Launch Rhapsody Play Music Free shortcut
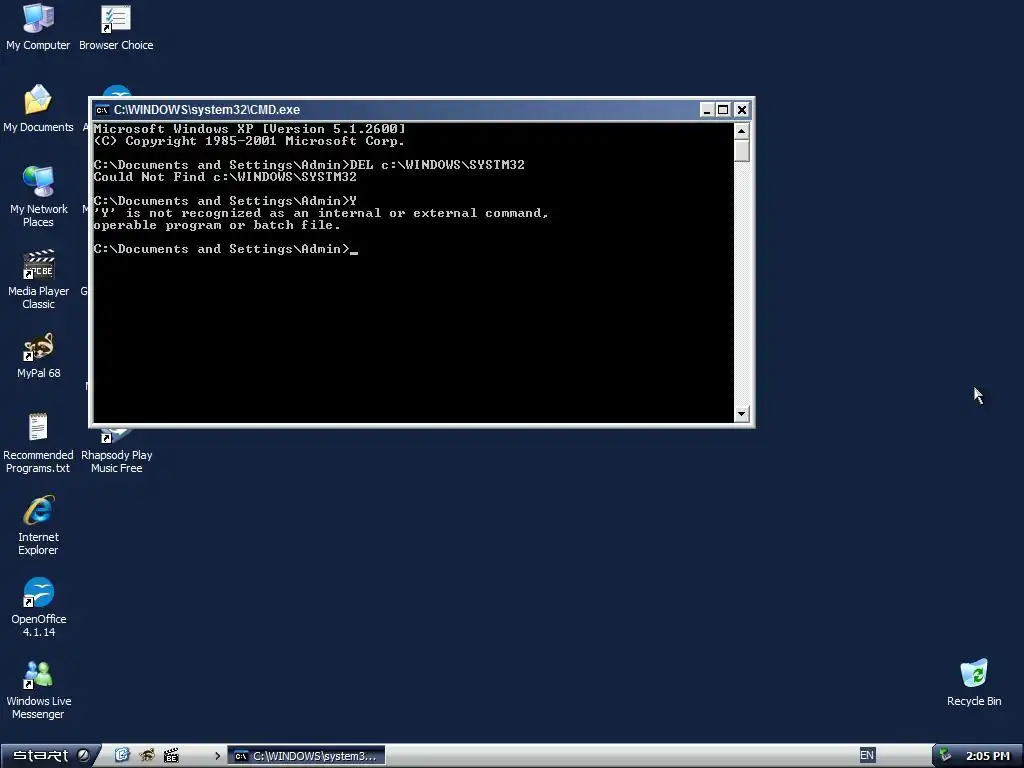The image size is (1024, 768). coord(116,451)
